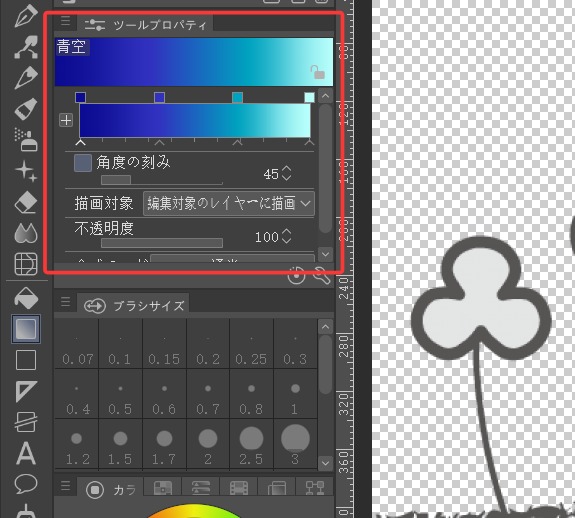The height and width of the screenshot is (518, 575).
Task: Open Tool Property panel menu icon
Action: coord(65,21)
